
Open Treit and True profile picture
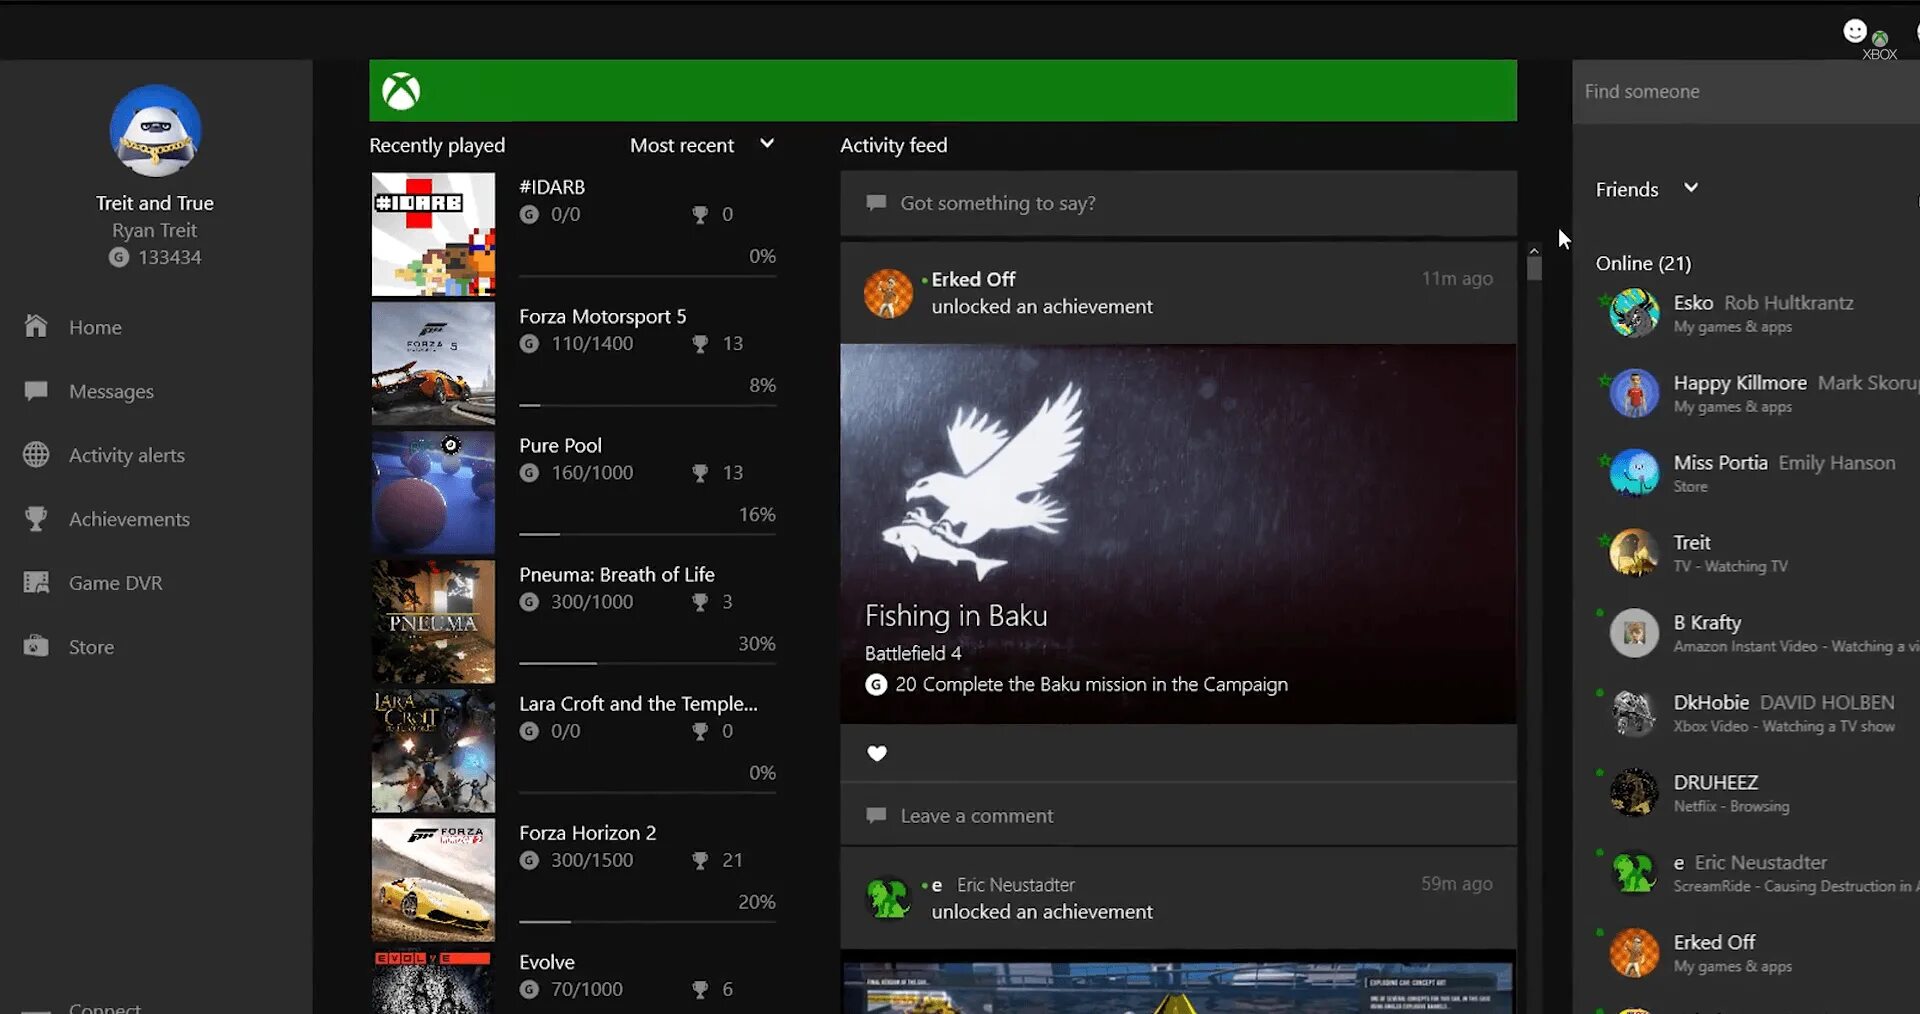point(155,131)
